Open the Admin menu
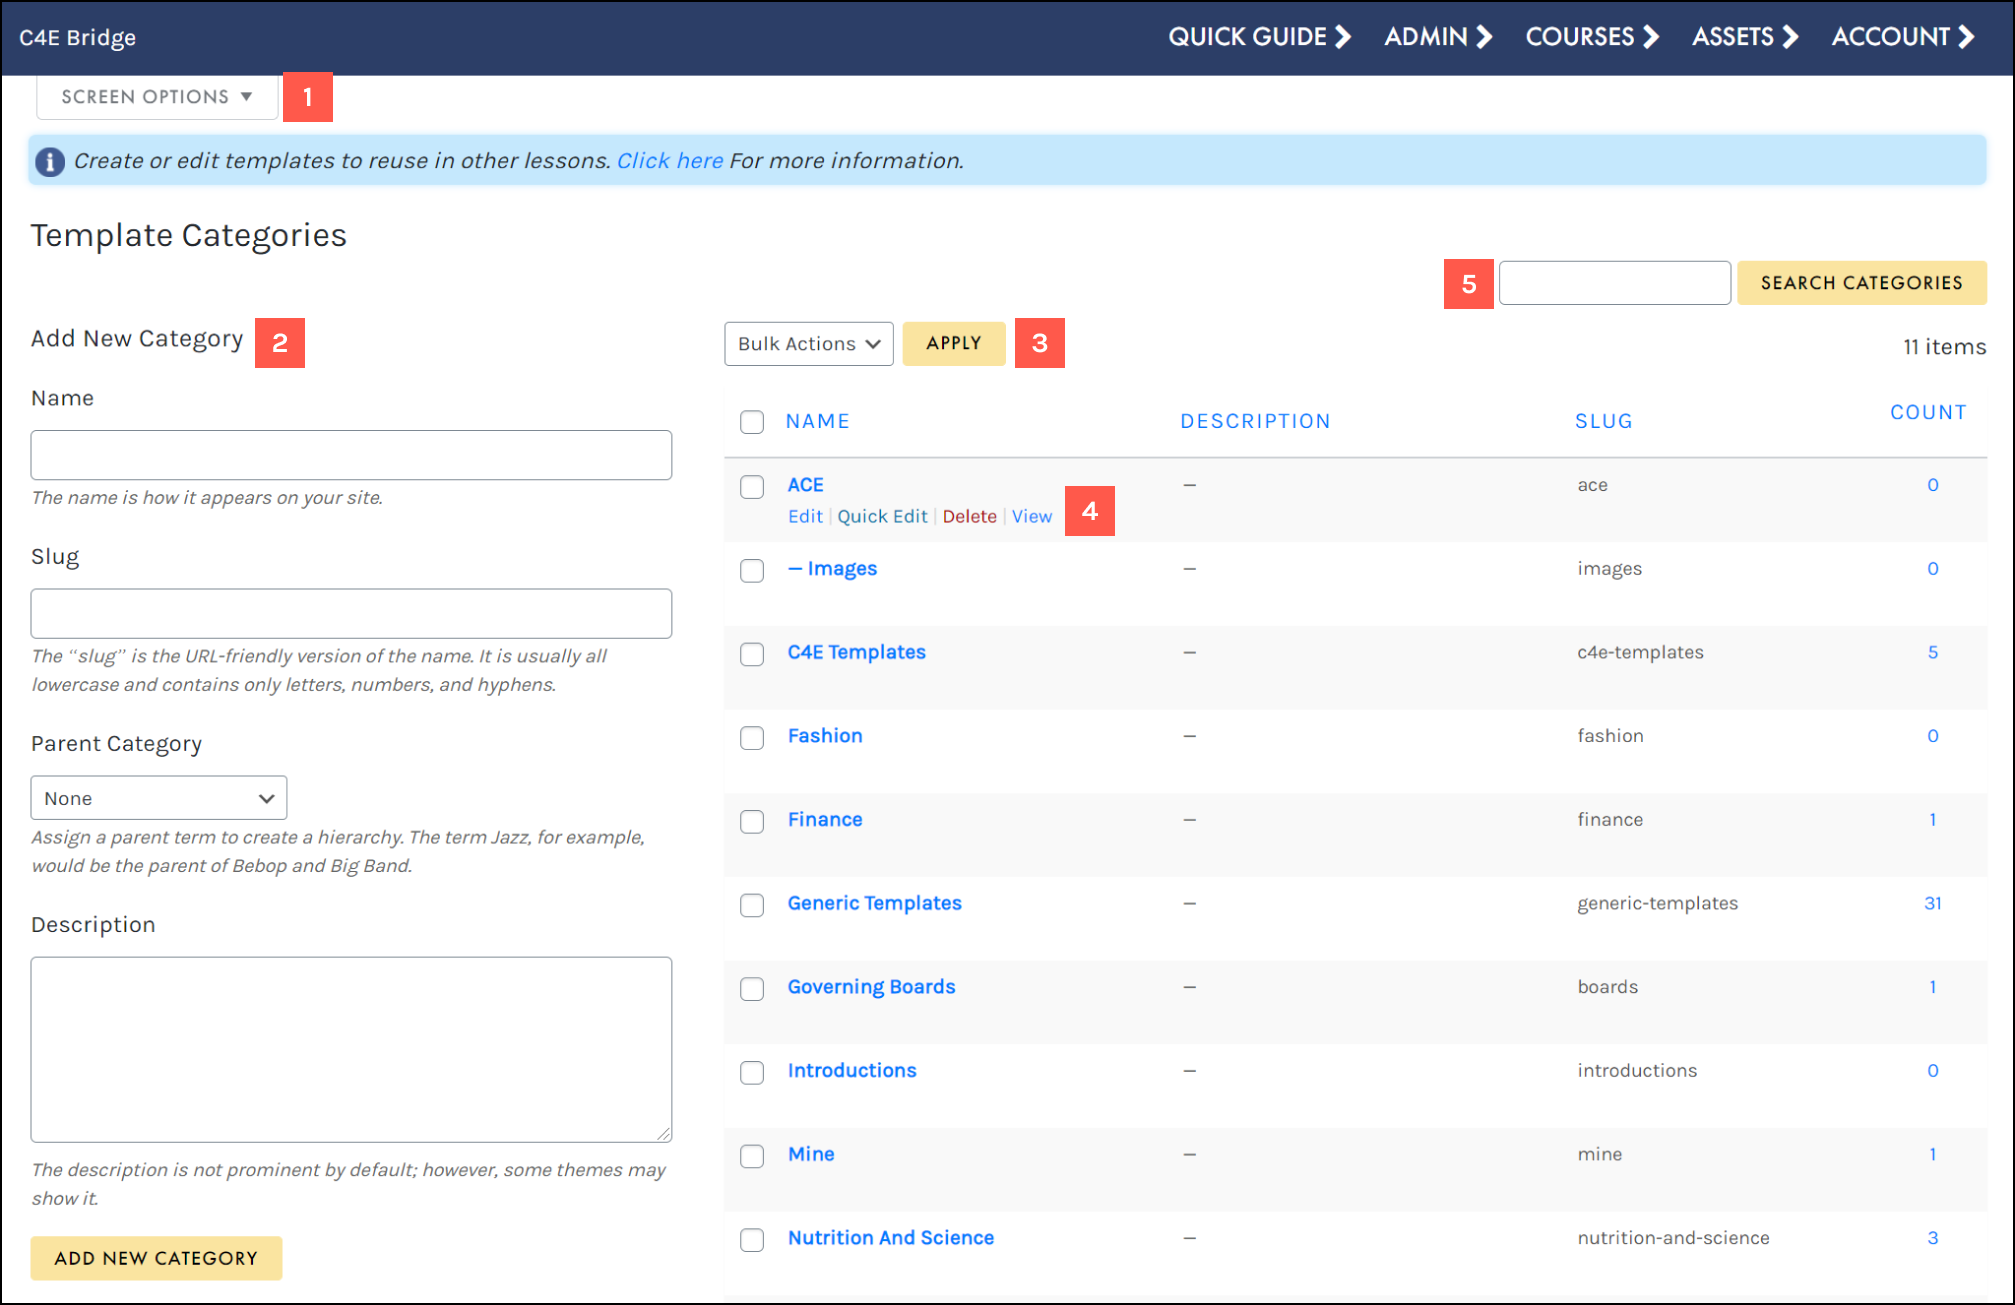The image size is (2015, 1305). (1438, 37)
